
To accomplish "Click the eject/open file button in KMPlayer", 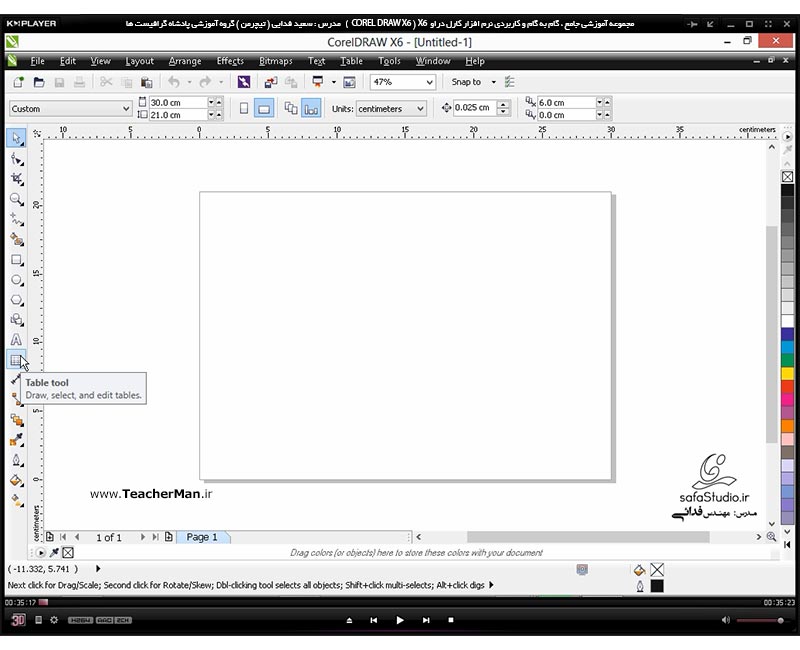I will click(349, 620).
